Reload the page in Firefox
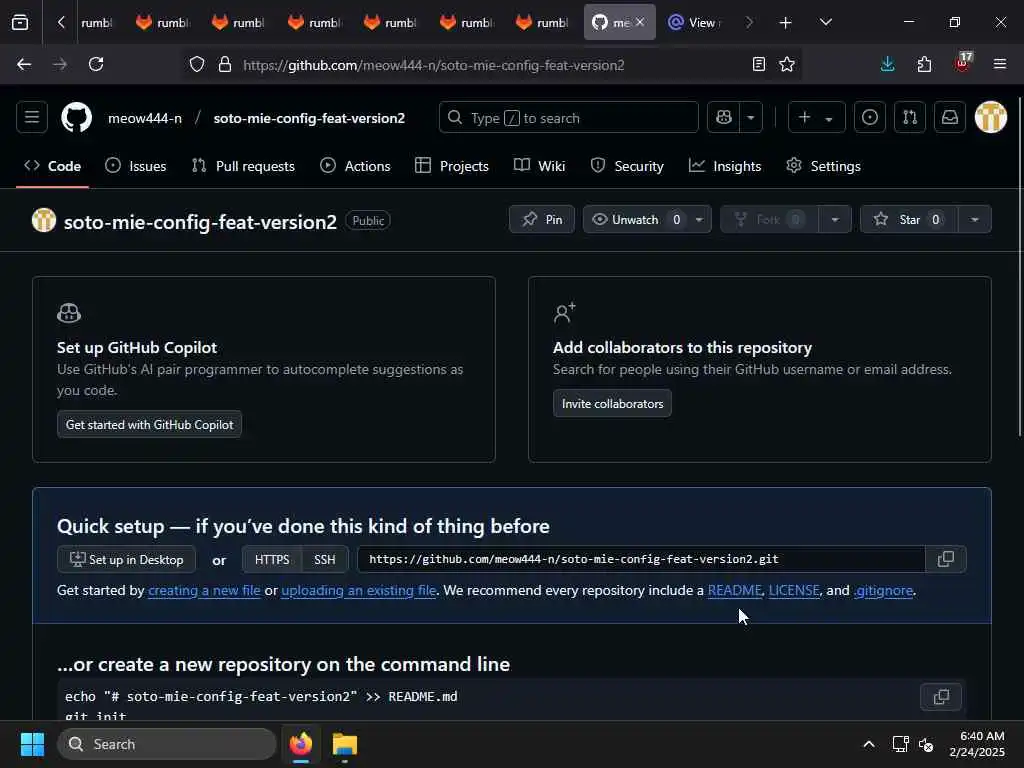Screen dimensions: 1024x768 point(96,64)
